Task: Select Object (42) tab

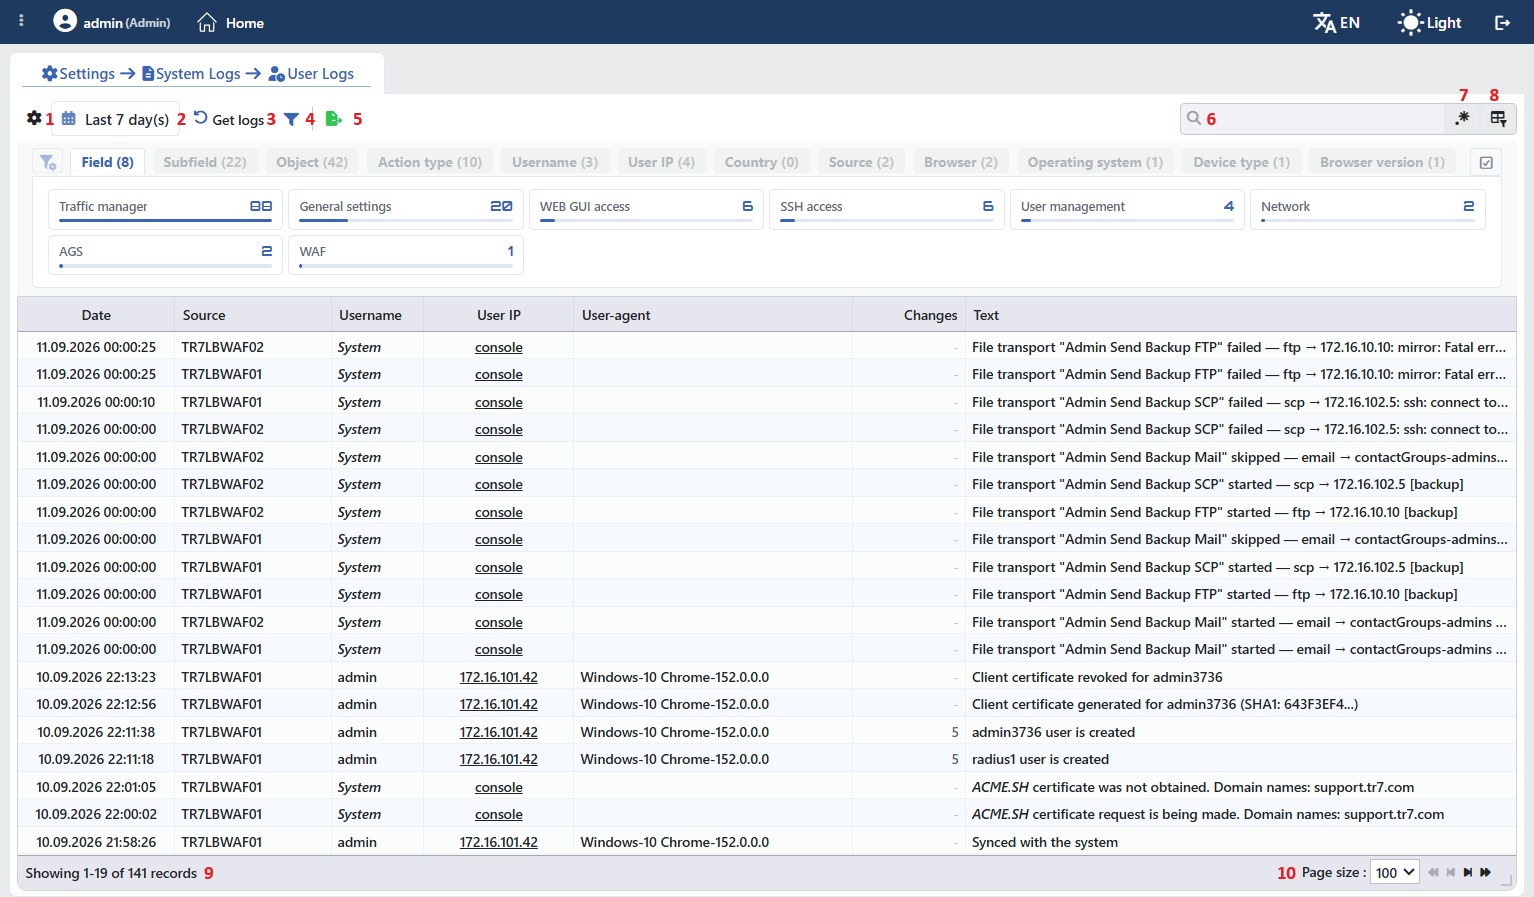Action: click(x=312, y=162)
